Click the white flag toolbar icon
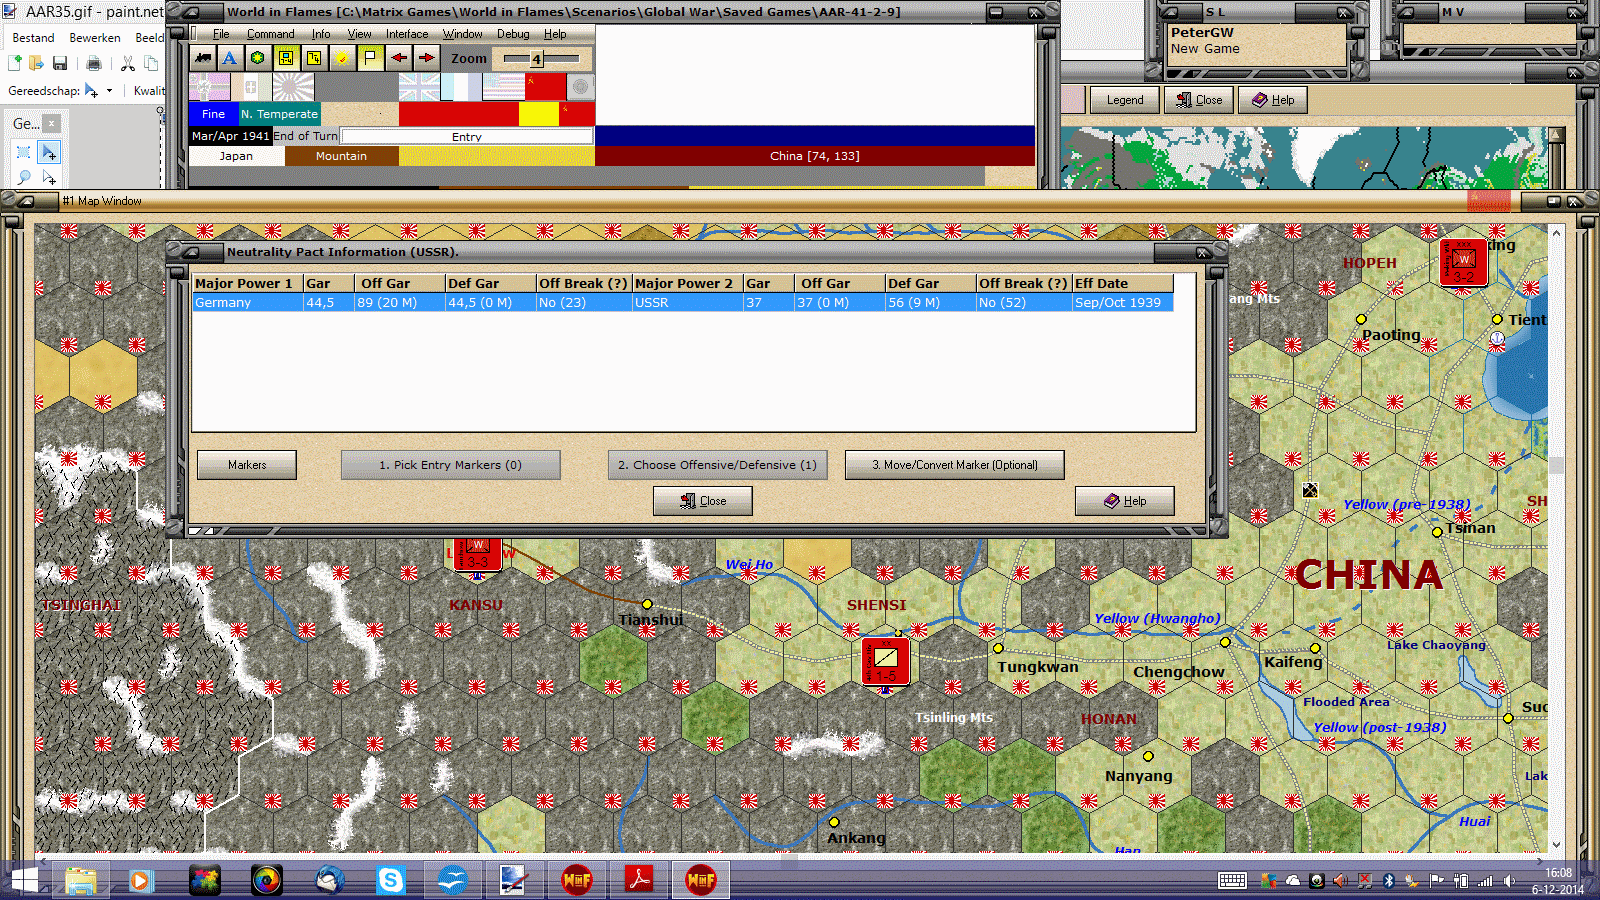 click(x=370, y=58)
